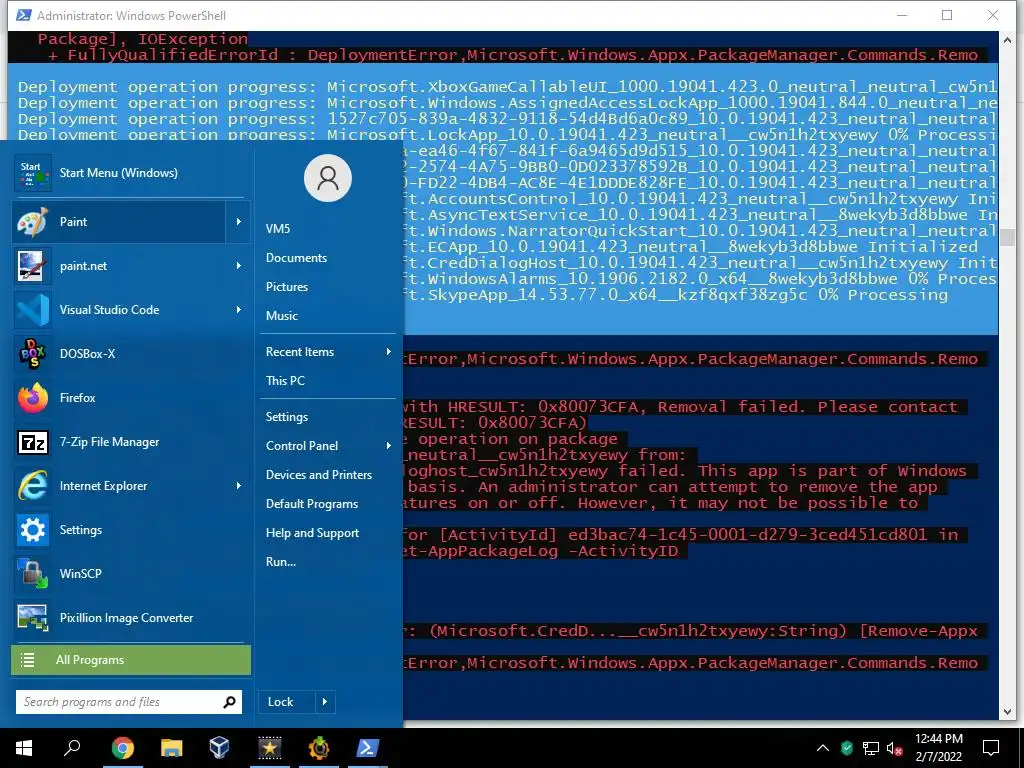Image resolution: width=1024 pixels, height=768 pixels.
Task: Open Paint from the start menu
Action: pyautogui.click(x=118, y=221)
